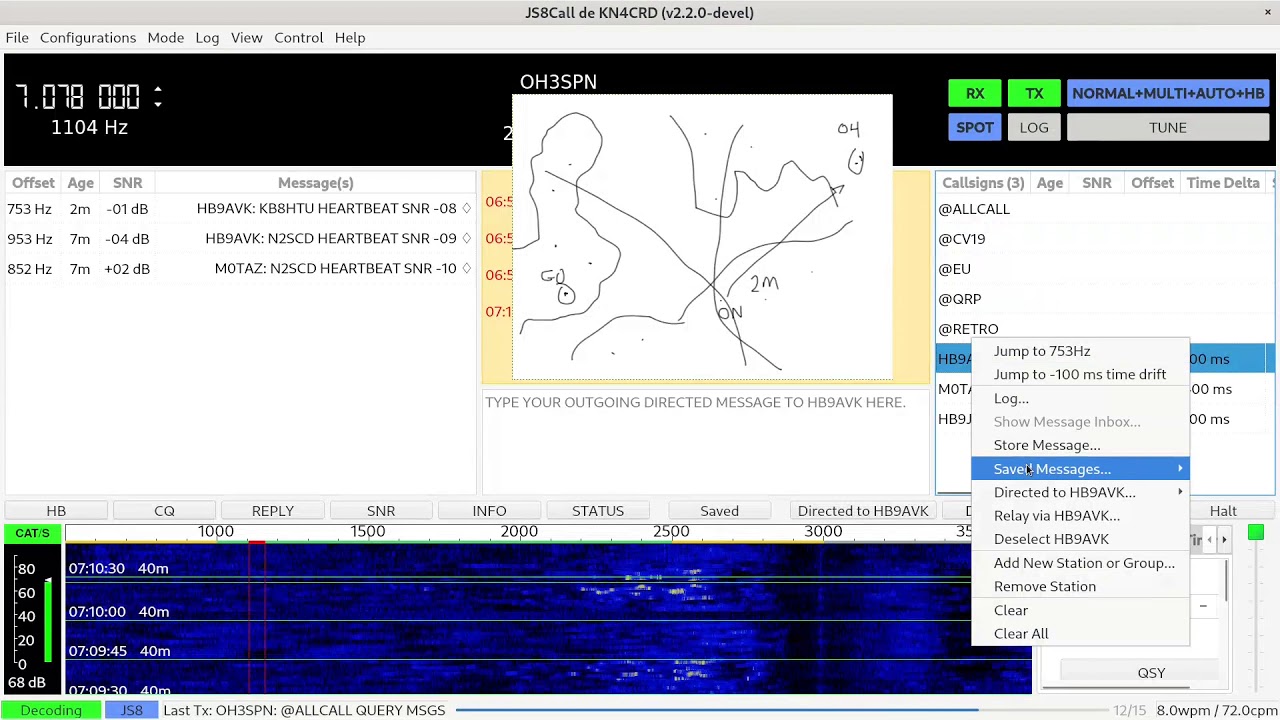Screen dimensions: 1280x720
Task: Click the CQ macro button
Action: [x=164, y=511]
